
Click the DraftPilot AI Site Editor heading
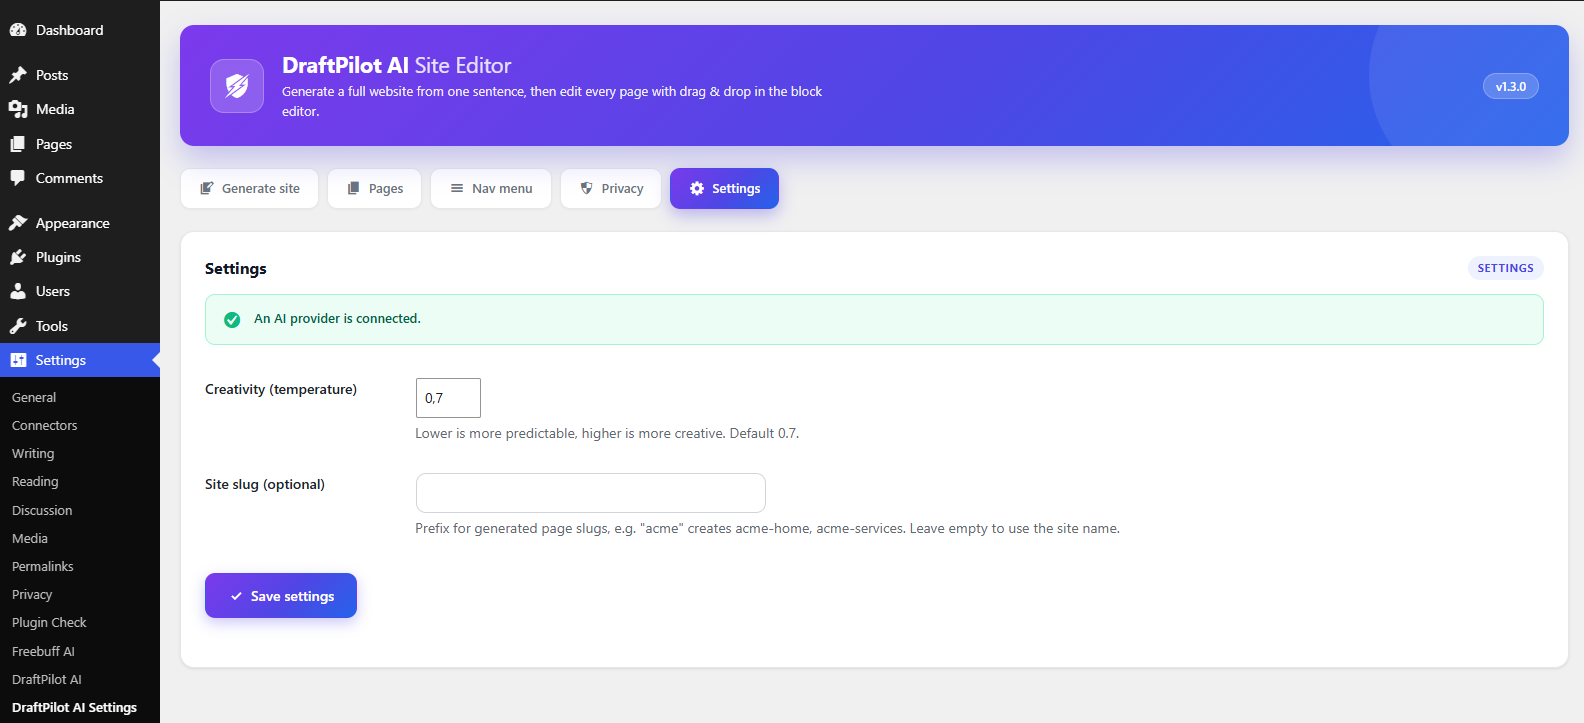[x=396, y=65]
